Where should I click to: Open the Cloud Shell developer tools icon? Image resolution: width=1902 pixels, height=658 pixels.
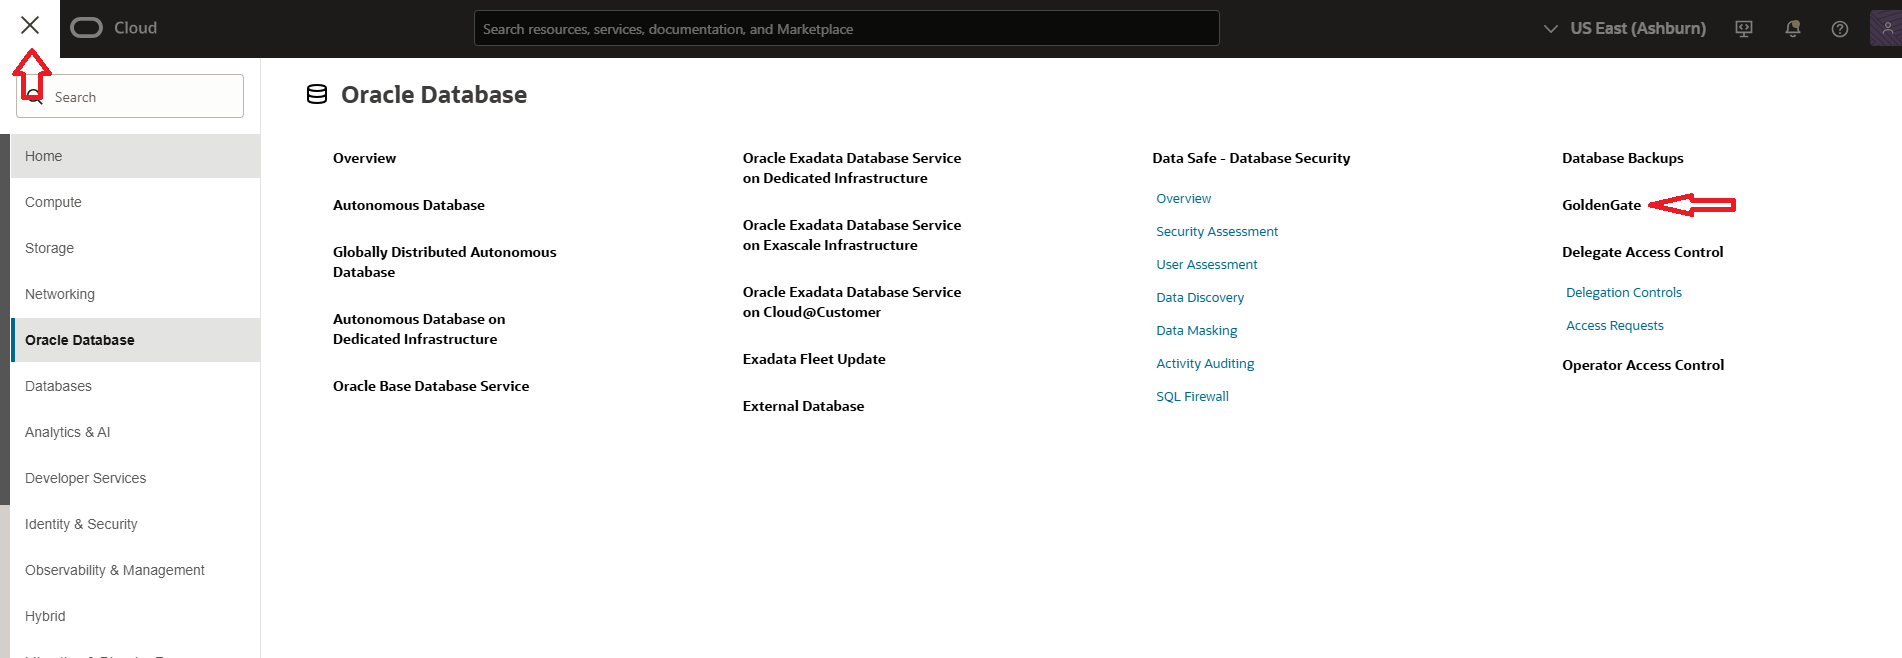coord(1744,29)
